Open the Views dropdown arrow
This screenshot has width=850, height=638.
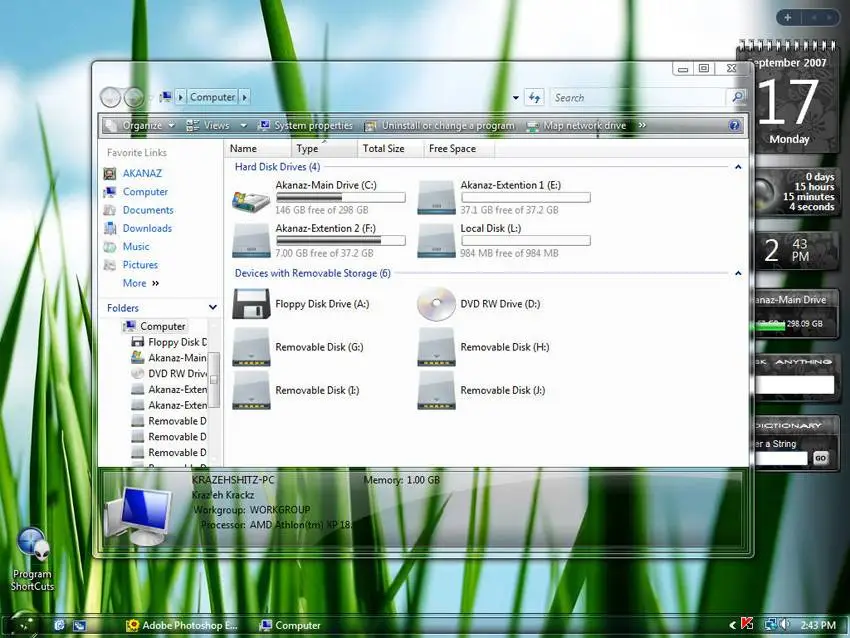pos(243,126)
